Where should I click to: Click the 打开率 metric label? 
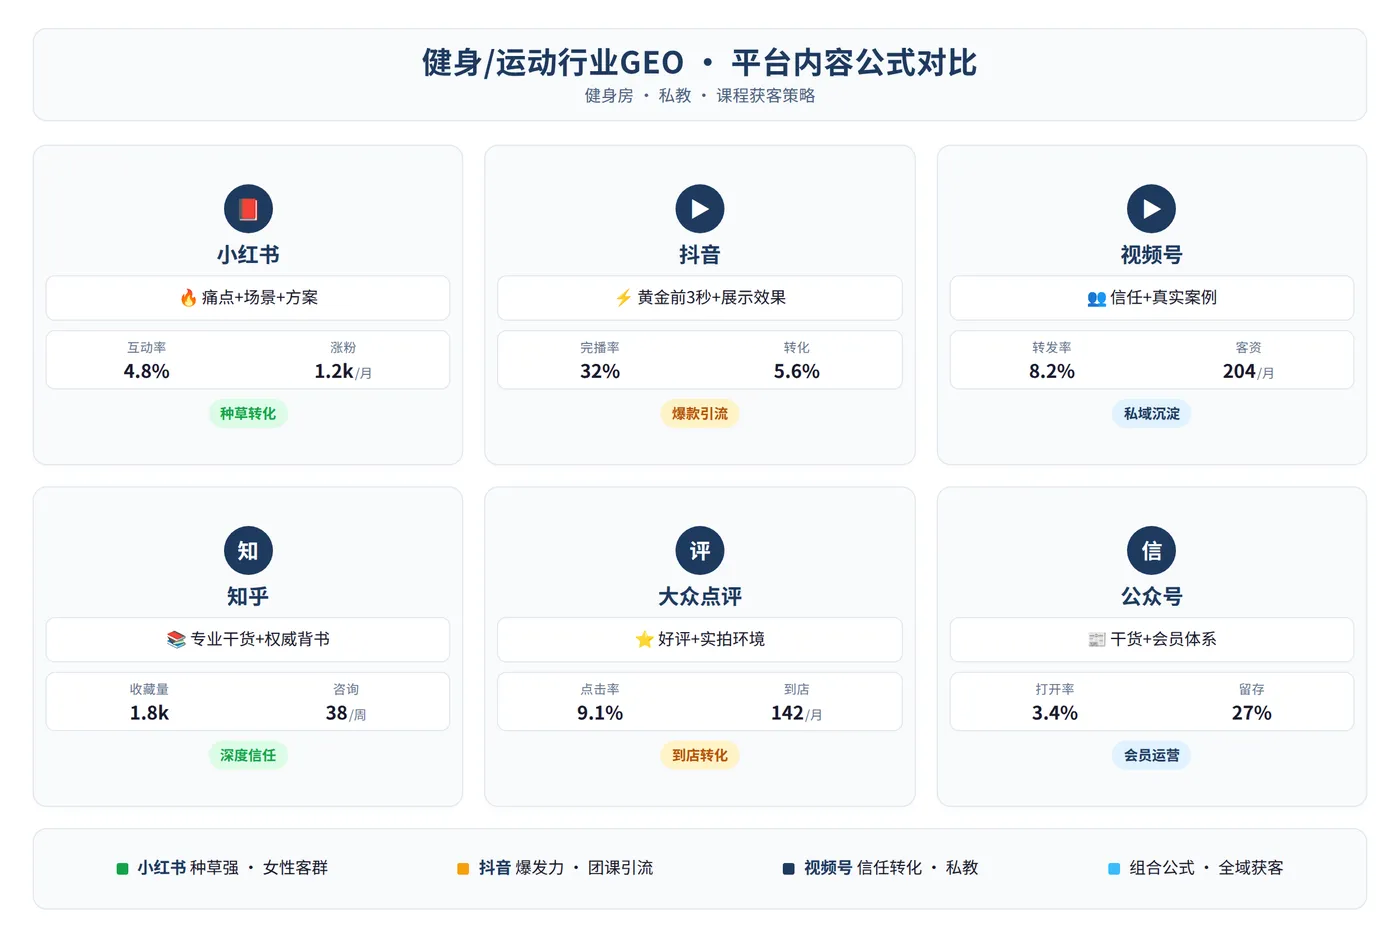pos(1055,690)
